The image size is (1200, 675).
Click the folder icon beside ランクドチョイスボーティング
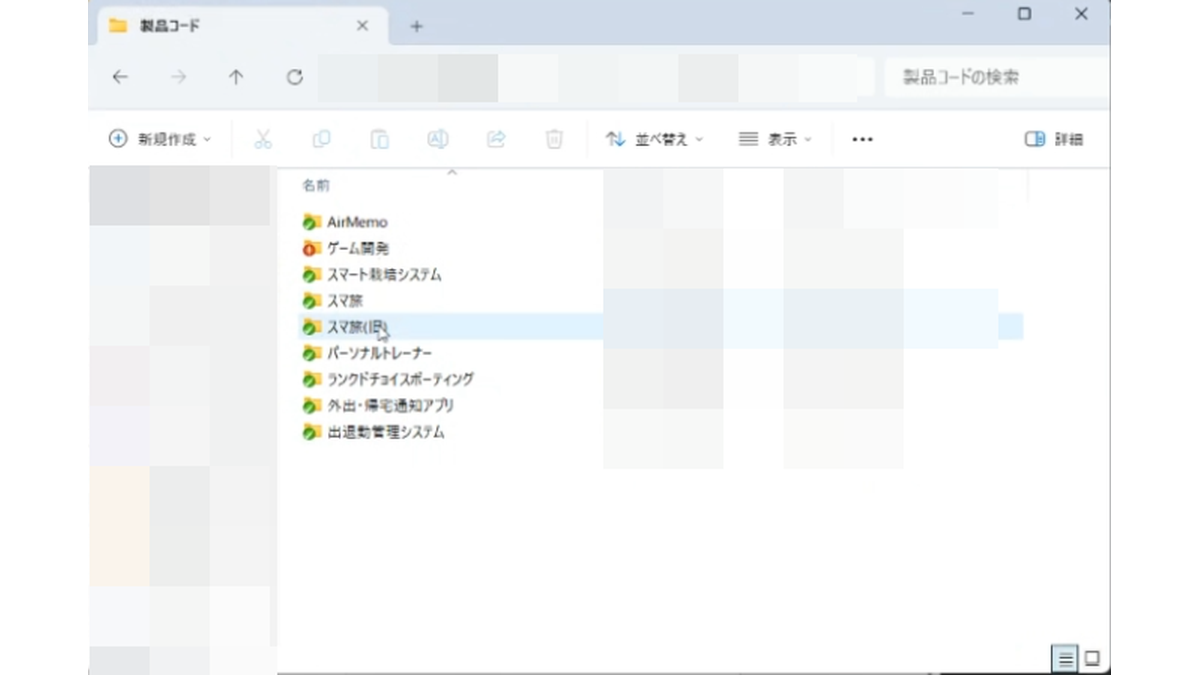coord(311,379)
